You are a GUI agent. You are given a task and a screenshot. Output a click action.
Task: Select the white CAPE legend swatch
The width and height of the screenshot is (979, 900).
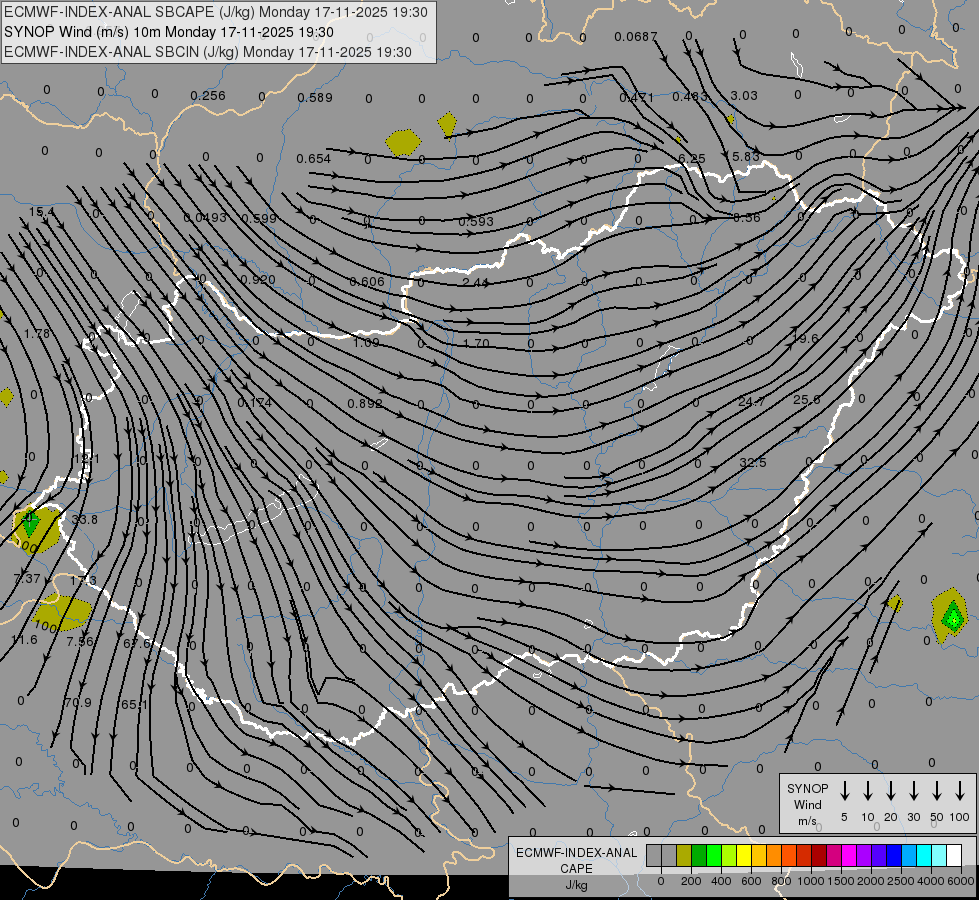tap(953, 855)
